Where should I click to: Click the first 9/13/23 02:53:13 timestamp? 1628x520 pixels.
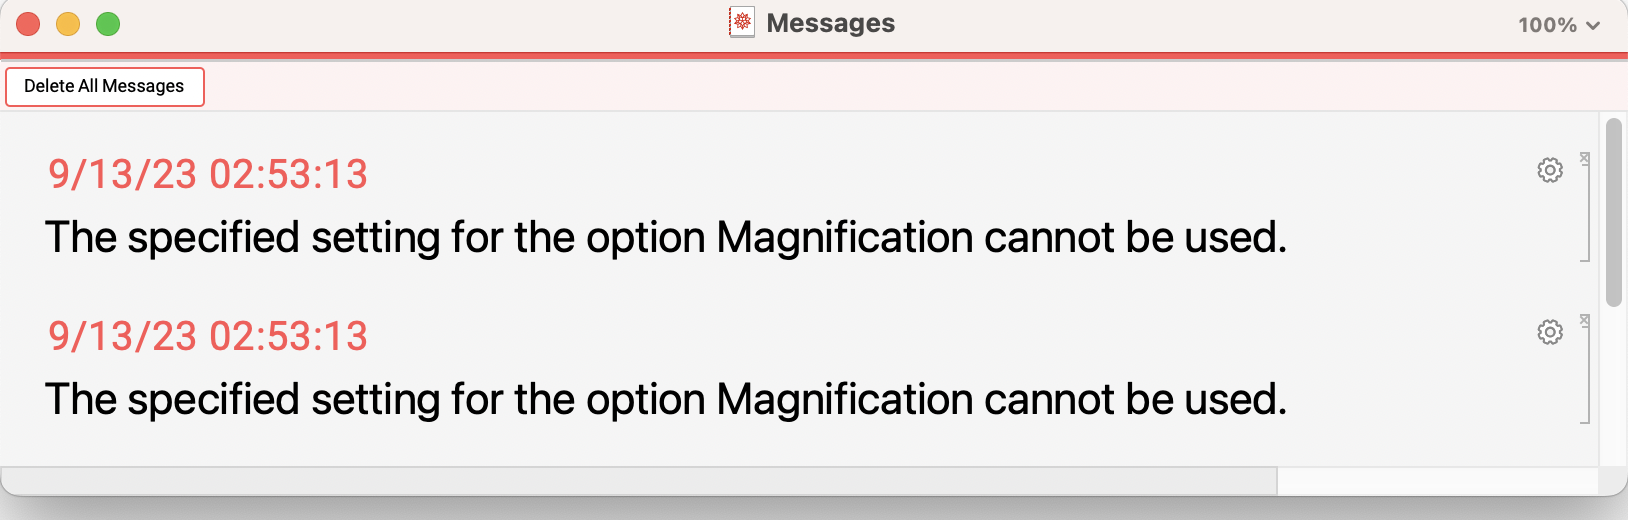click(x=208, y=175)
